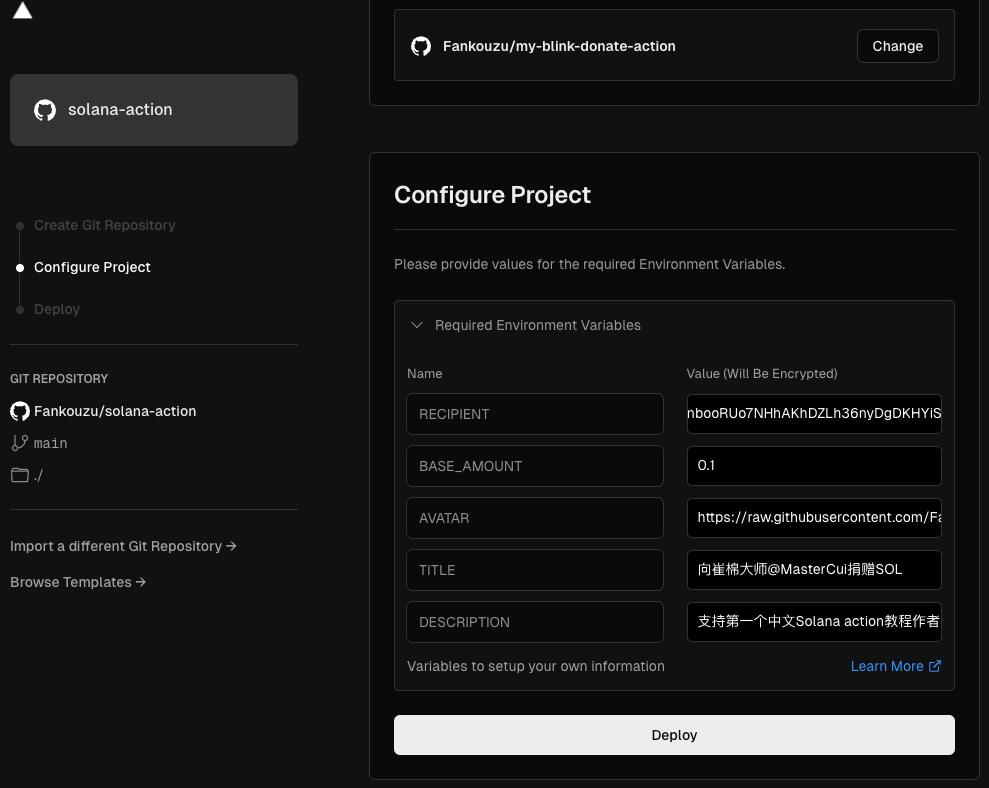989x788 pixels.
Task: Open the Browse Templates link
Action: (x=78, y=582)
